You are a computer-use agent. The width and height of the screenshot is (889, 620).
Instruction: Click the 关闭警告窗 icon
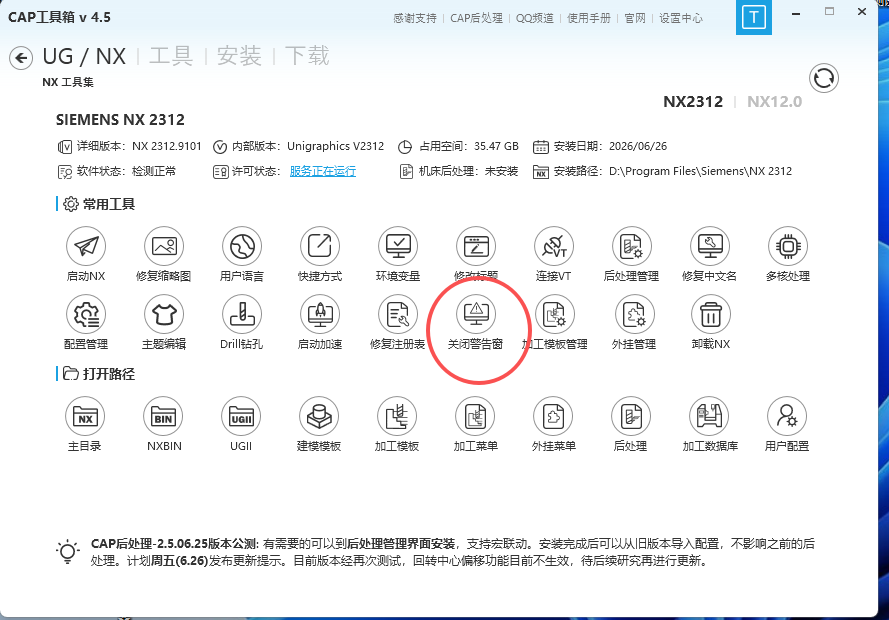point(476,315)
